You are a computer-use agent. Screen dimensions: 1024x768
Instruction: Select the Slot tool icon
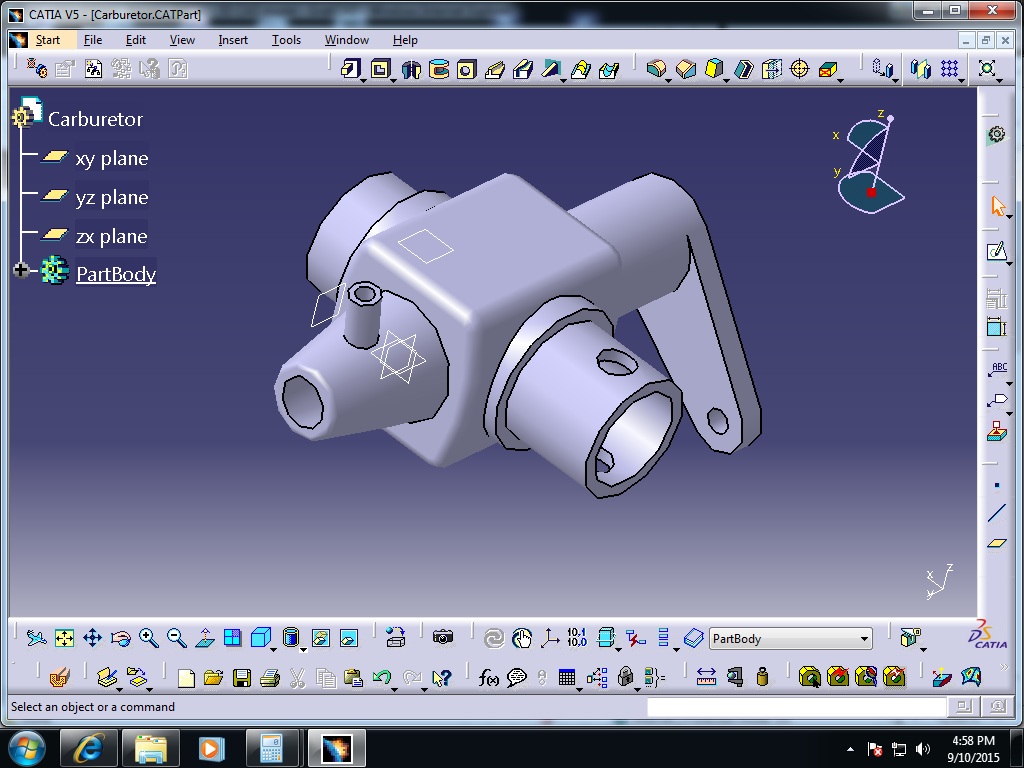523,69
